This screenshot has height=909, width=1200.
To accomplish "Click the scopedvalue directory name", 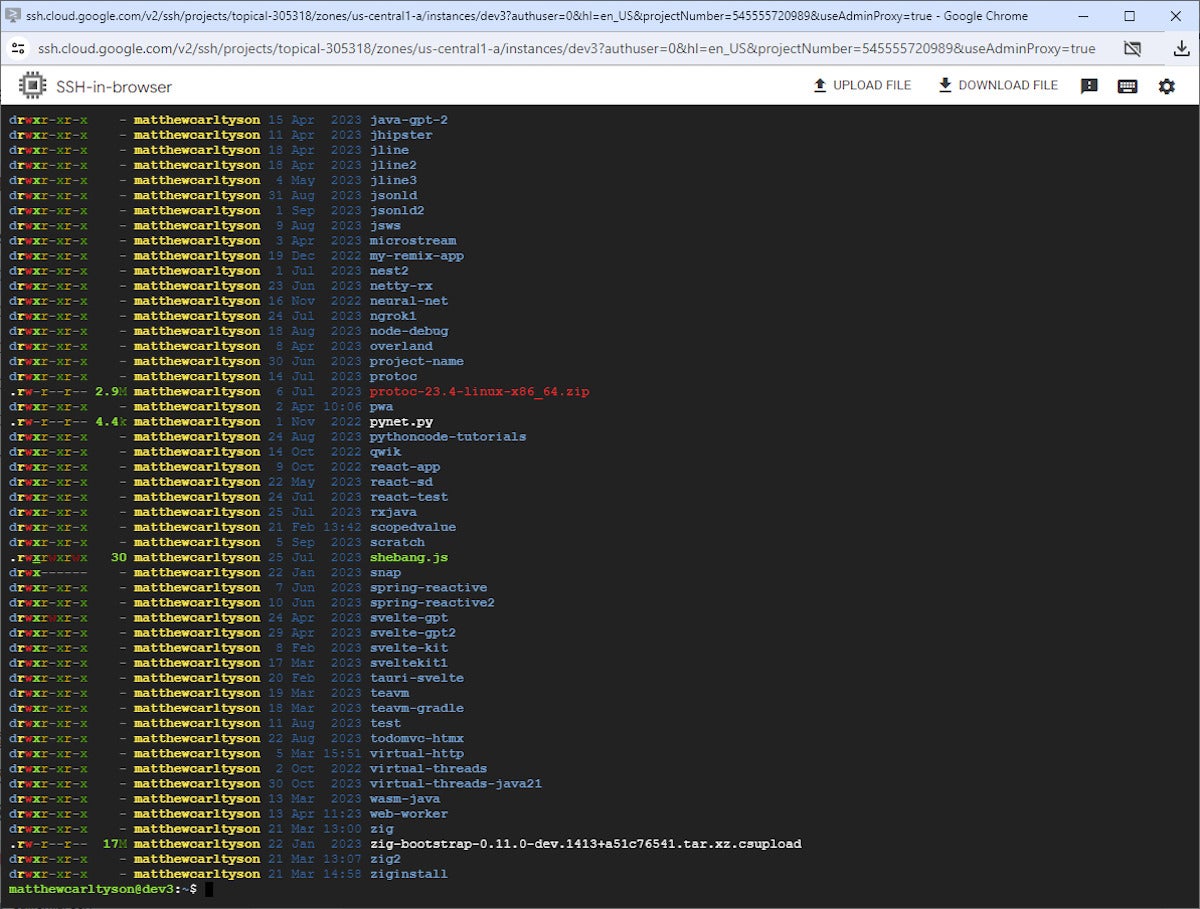I will coord(413,527).
